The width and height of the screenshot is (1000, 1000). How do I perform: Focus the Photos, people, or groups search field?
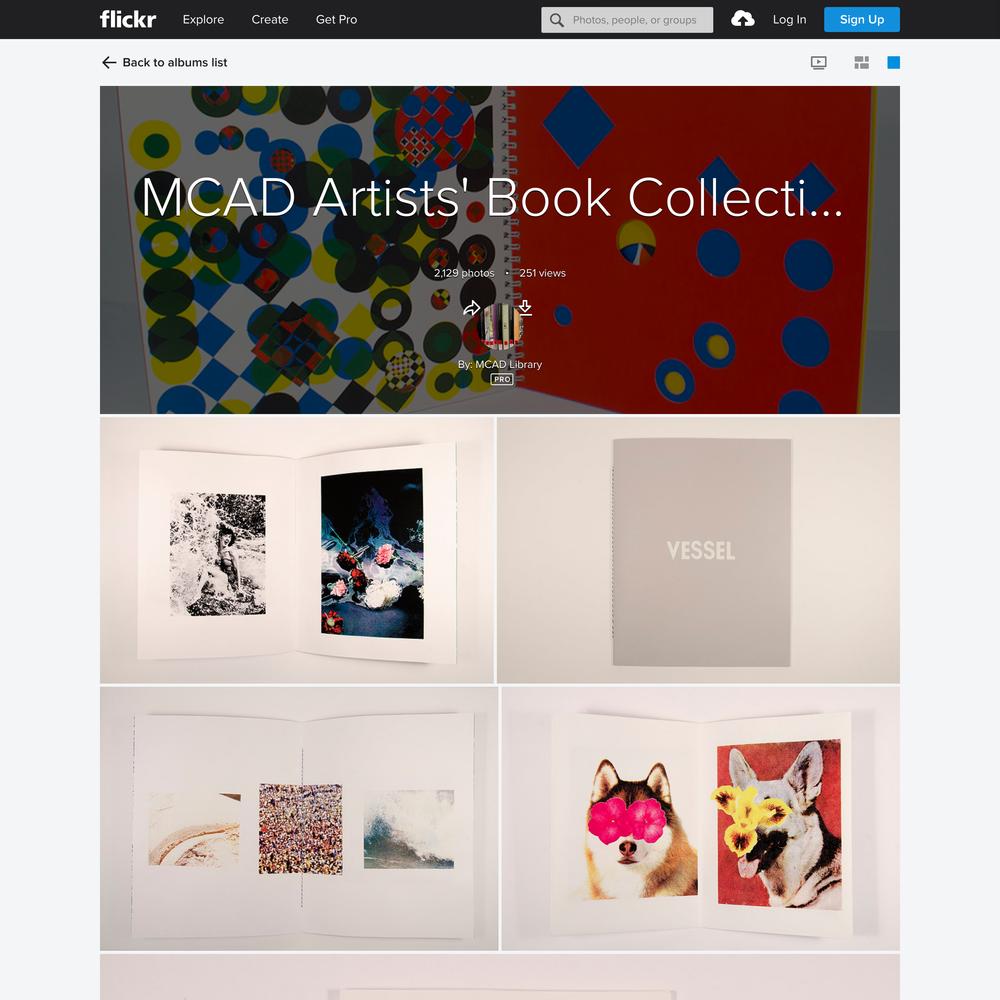[627, 20]
